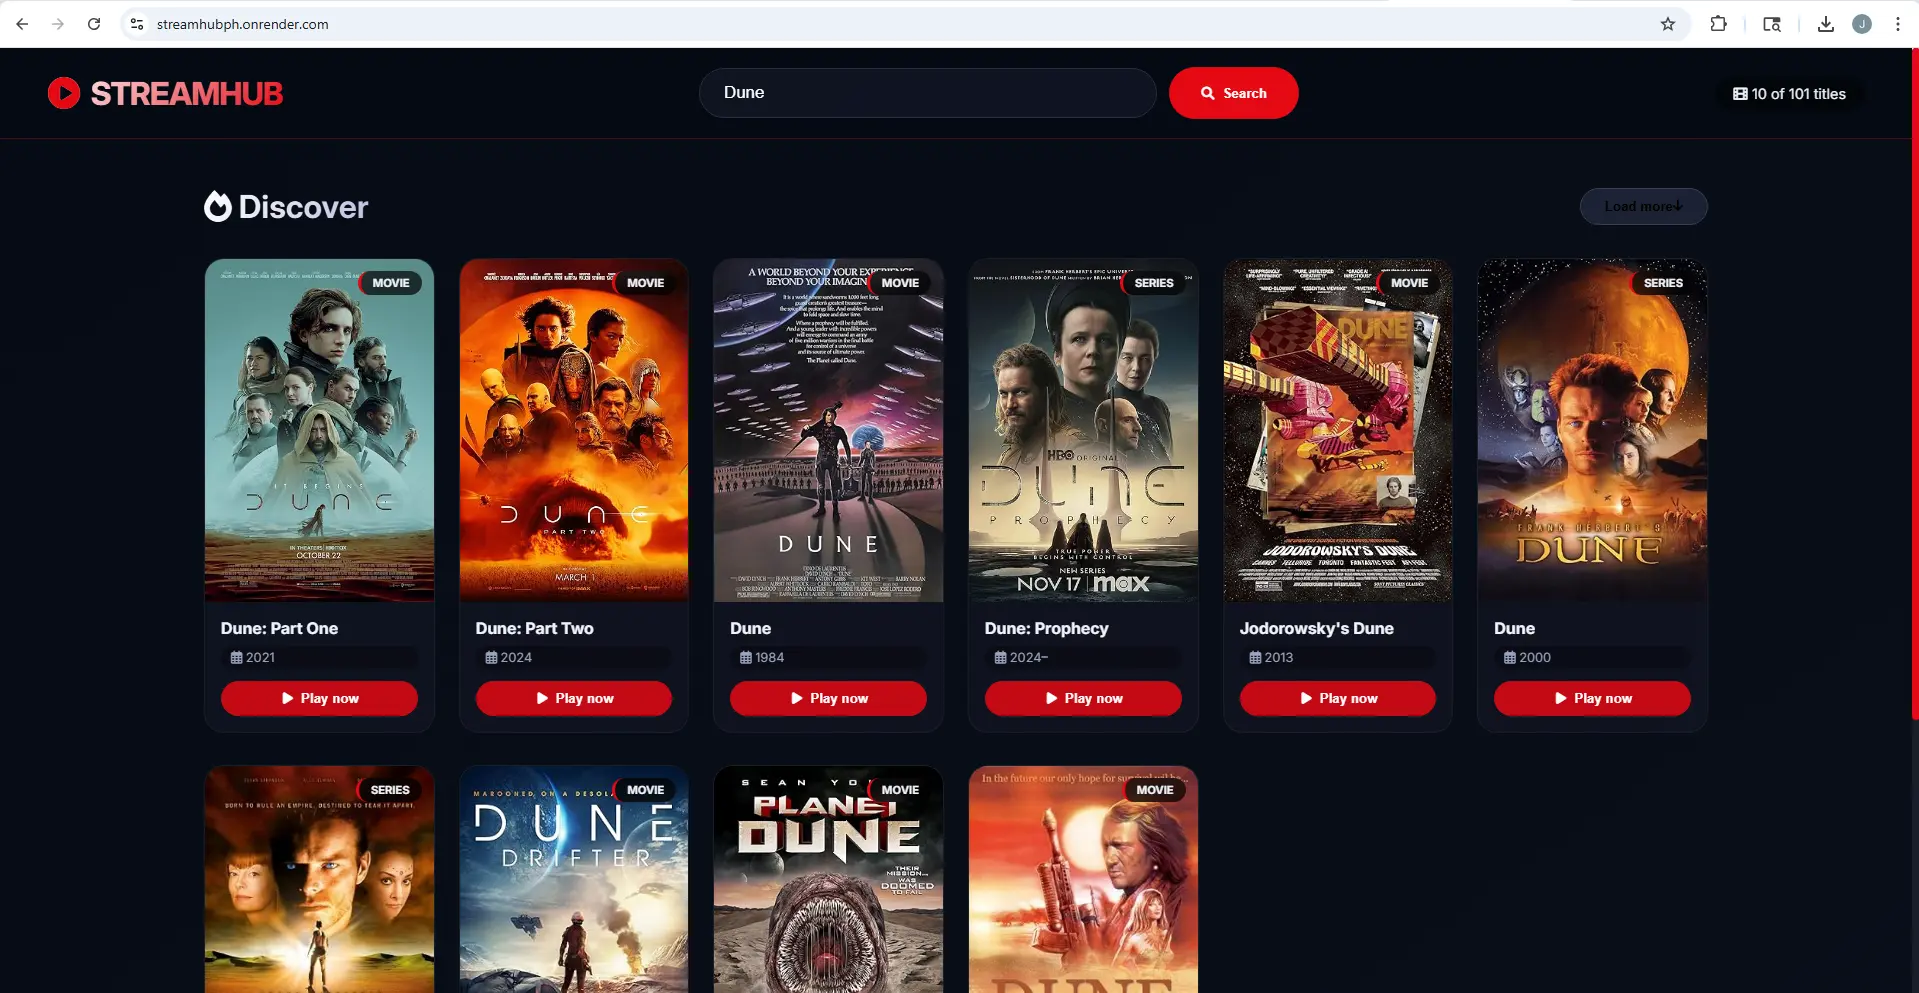Open browser downloads
This screenshot has width=1919, height=993.
(x=1826, y=24)
